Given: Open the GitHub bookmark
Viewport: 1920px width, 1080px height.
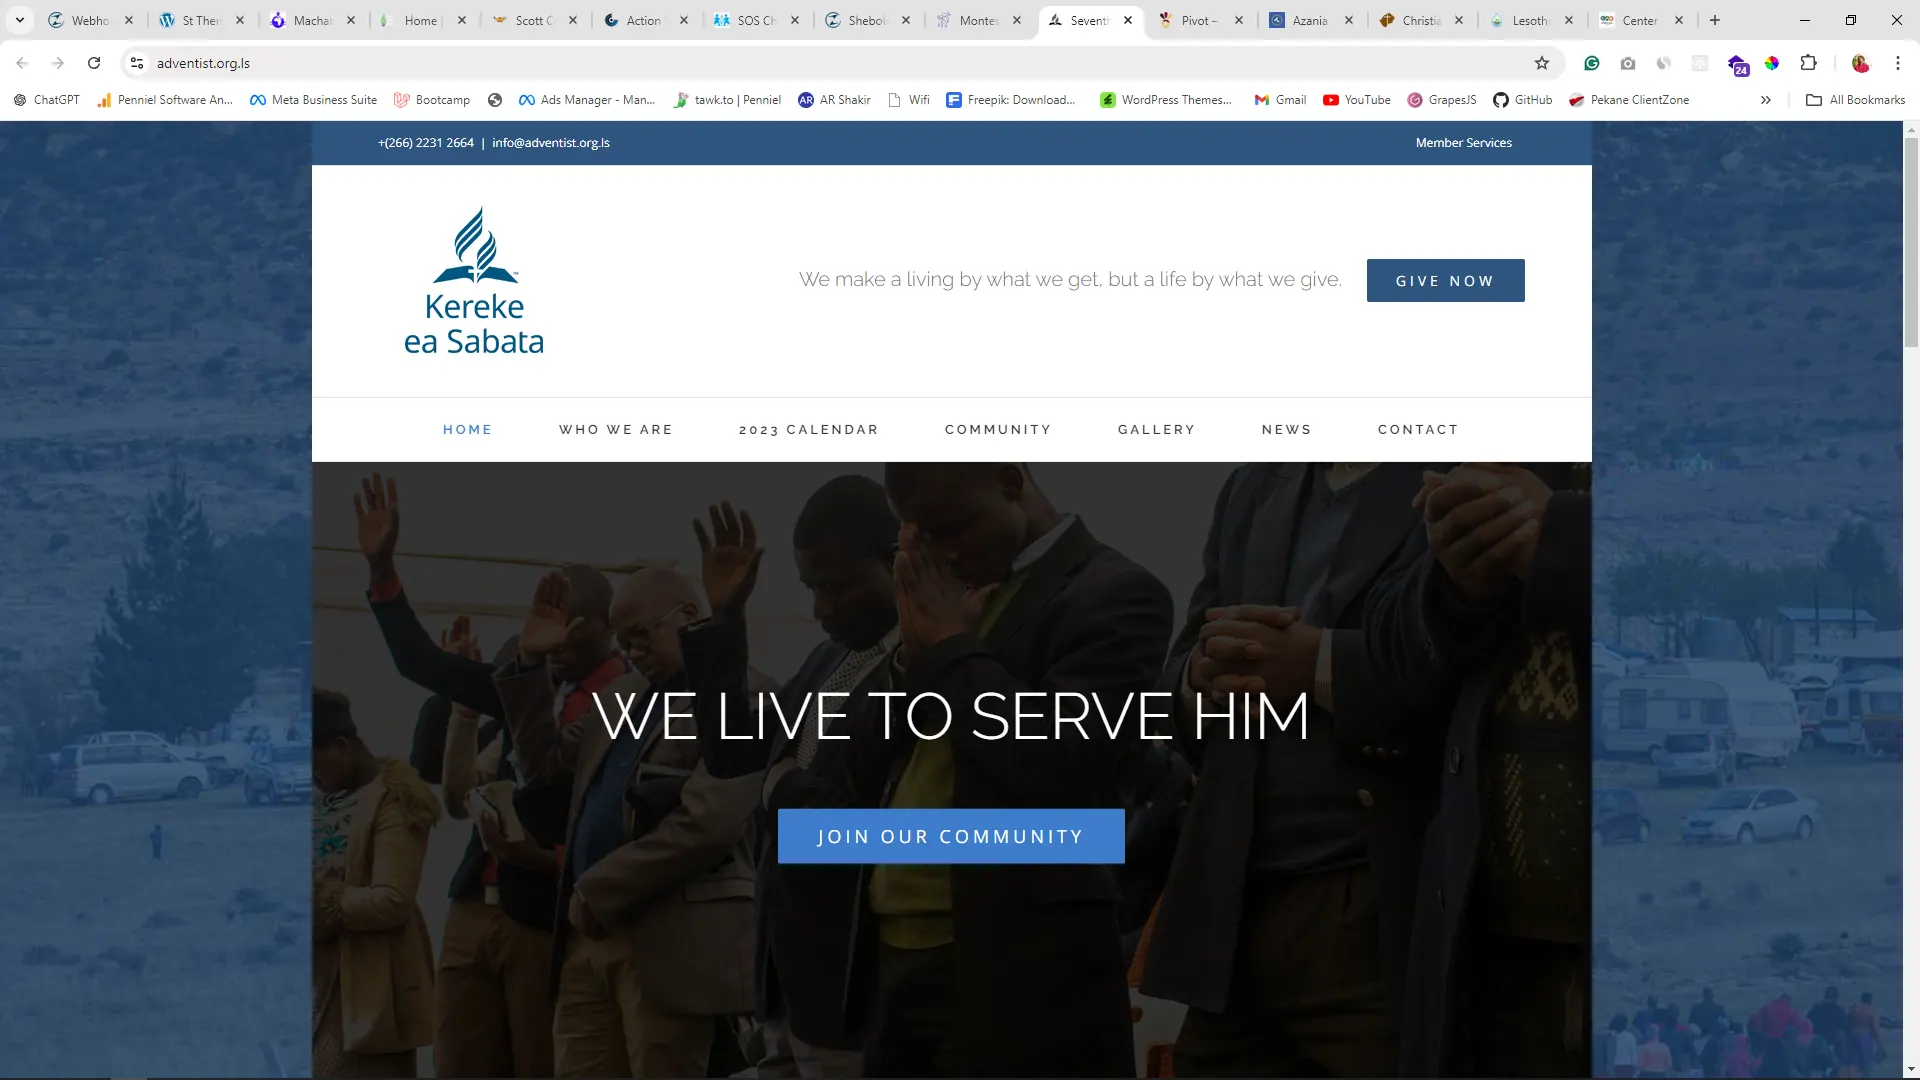Looking at the screenshot, I should 1522,100.
